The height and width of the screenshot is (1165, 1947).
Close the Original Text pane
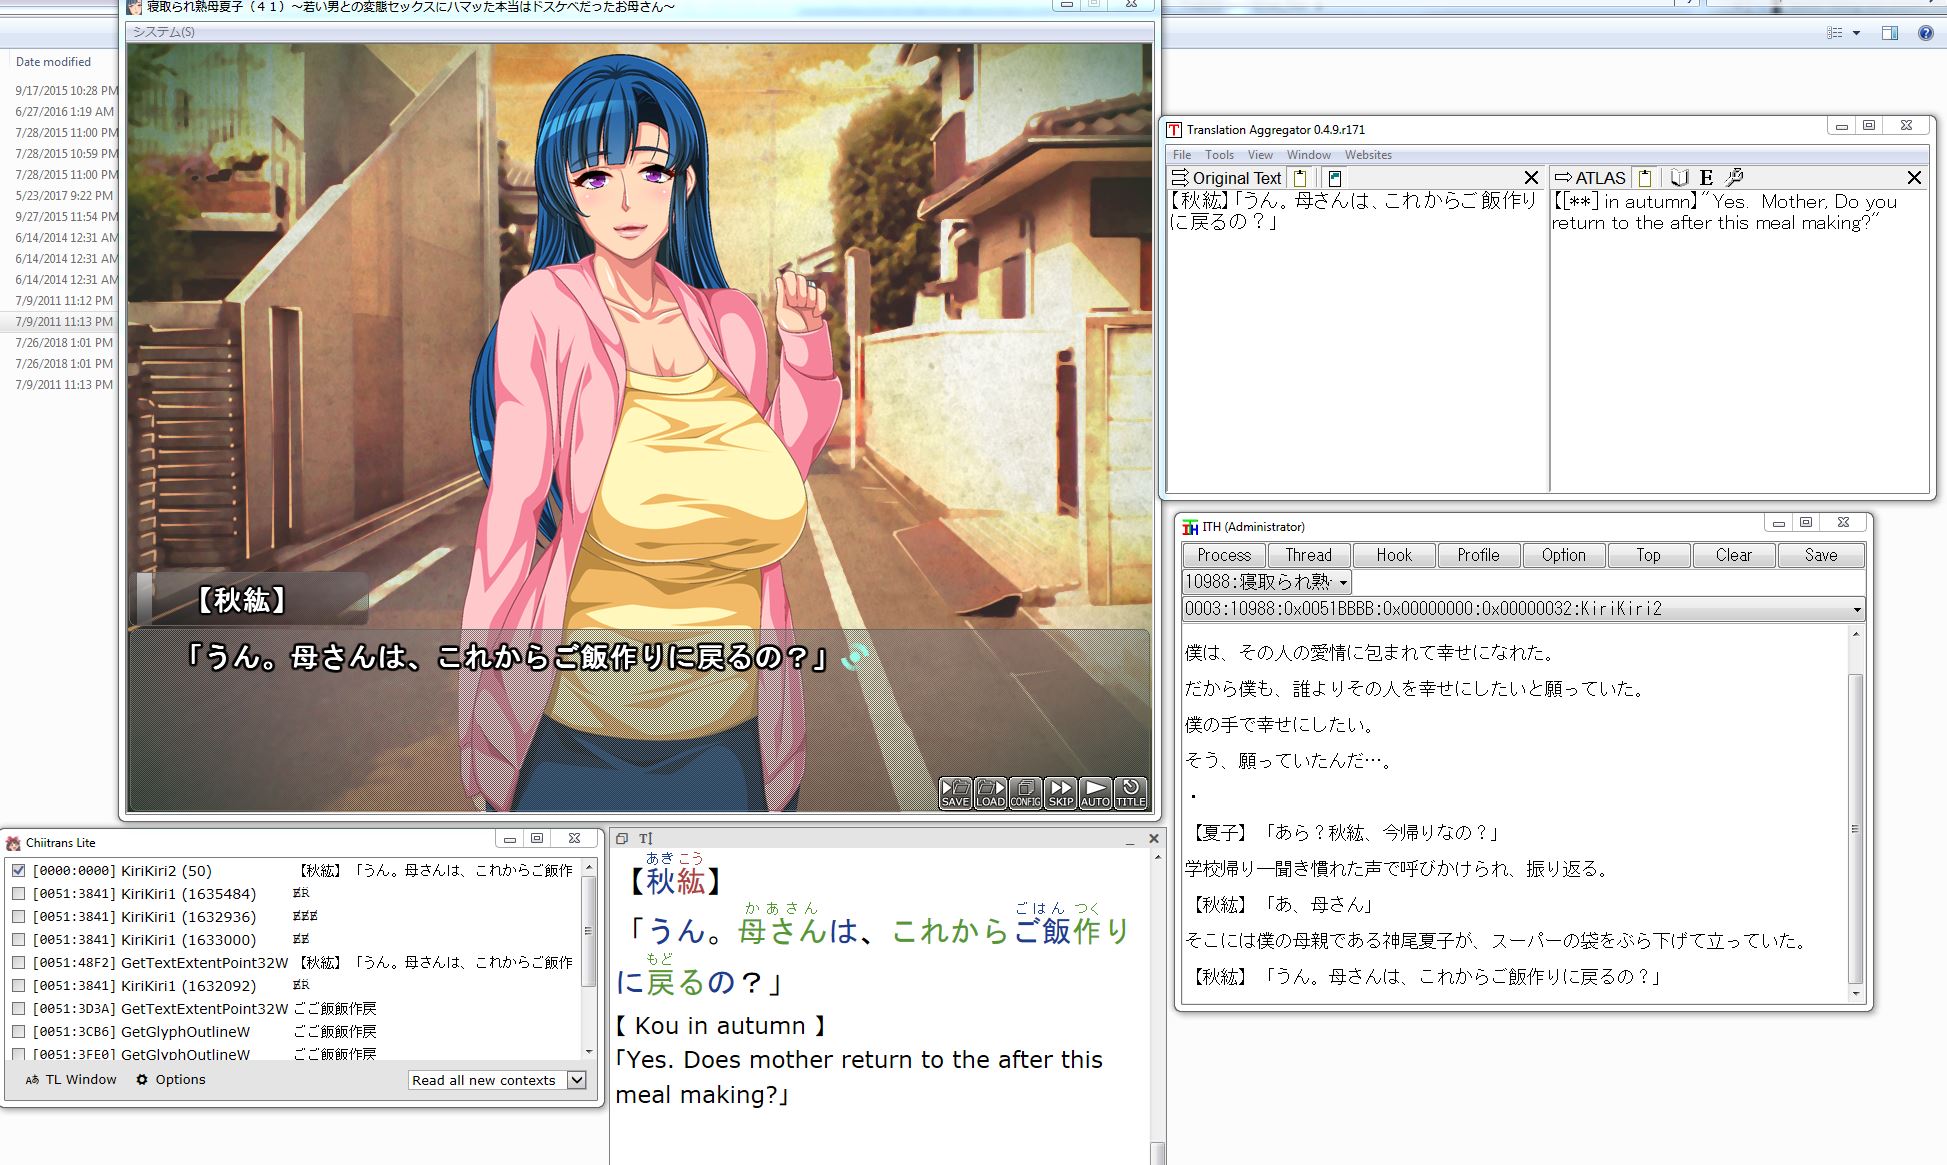tap(1531, 178)
